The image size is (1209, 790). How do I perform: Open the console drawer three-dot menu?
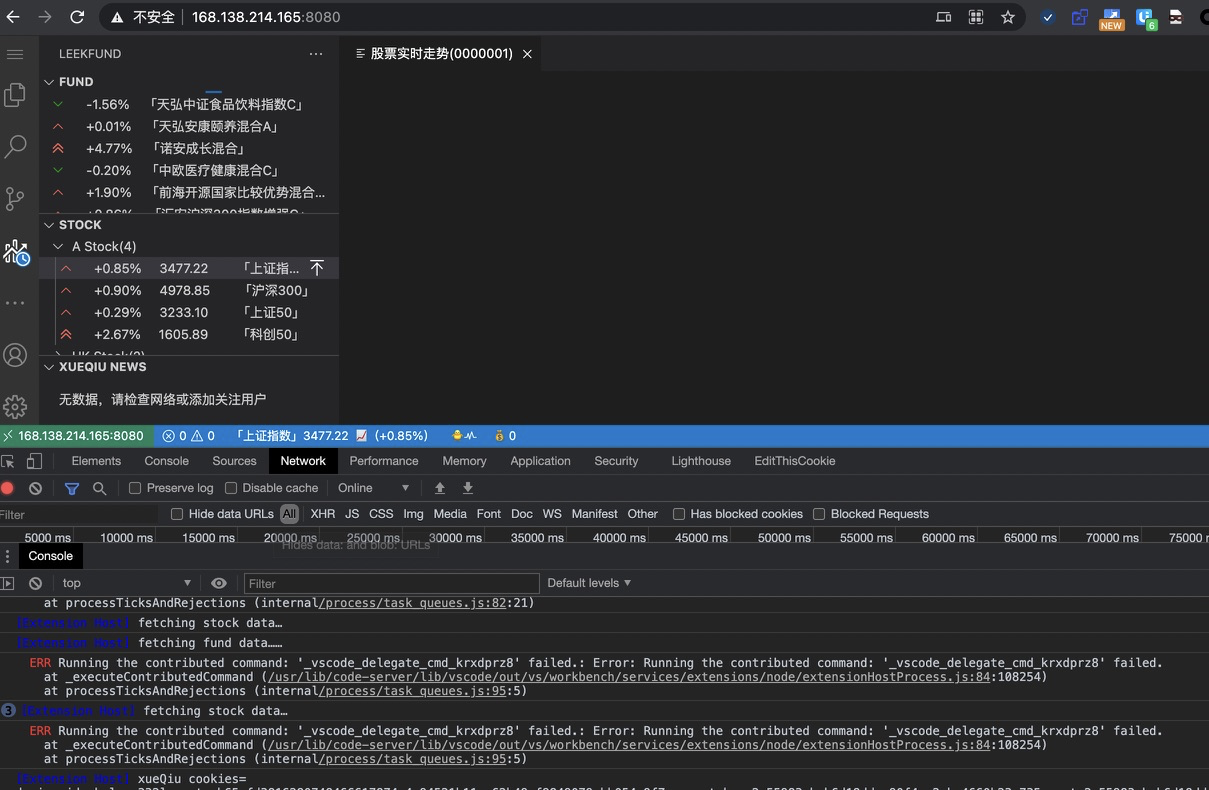[8, 556]
